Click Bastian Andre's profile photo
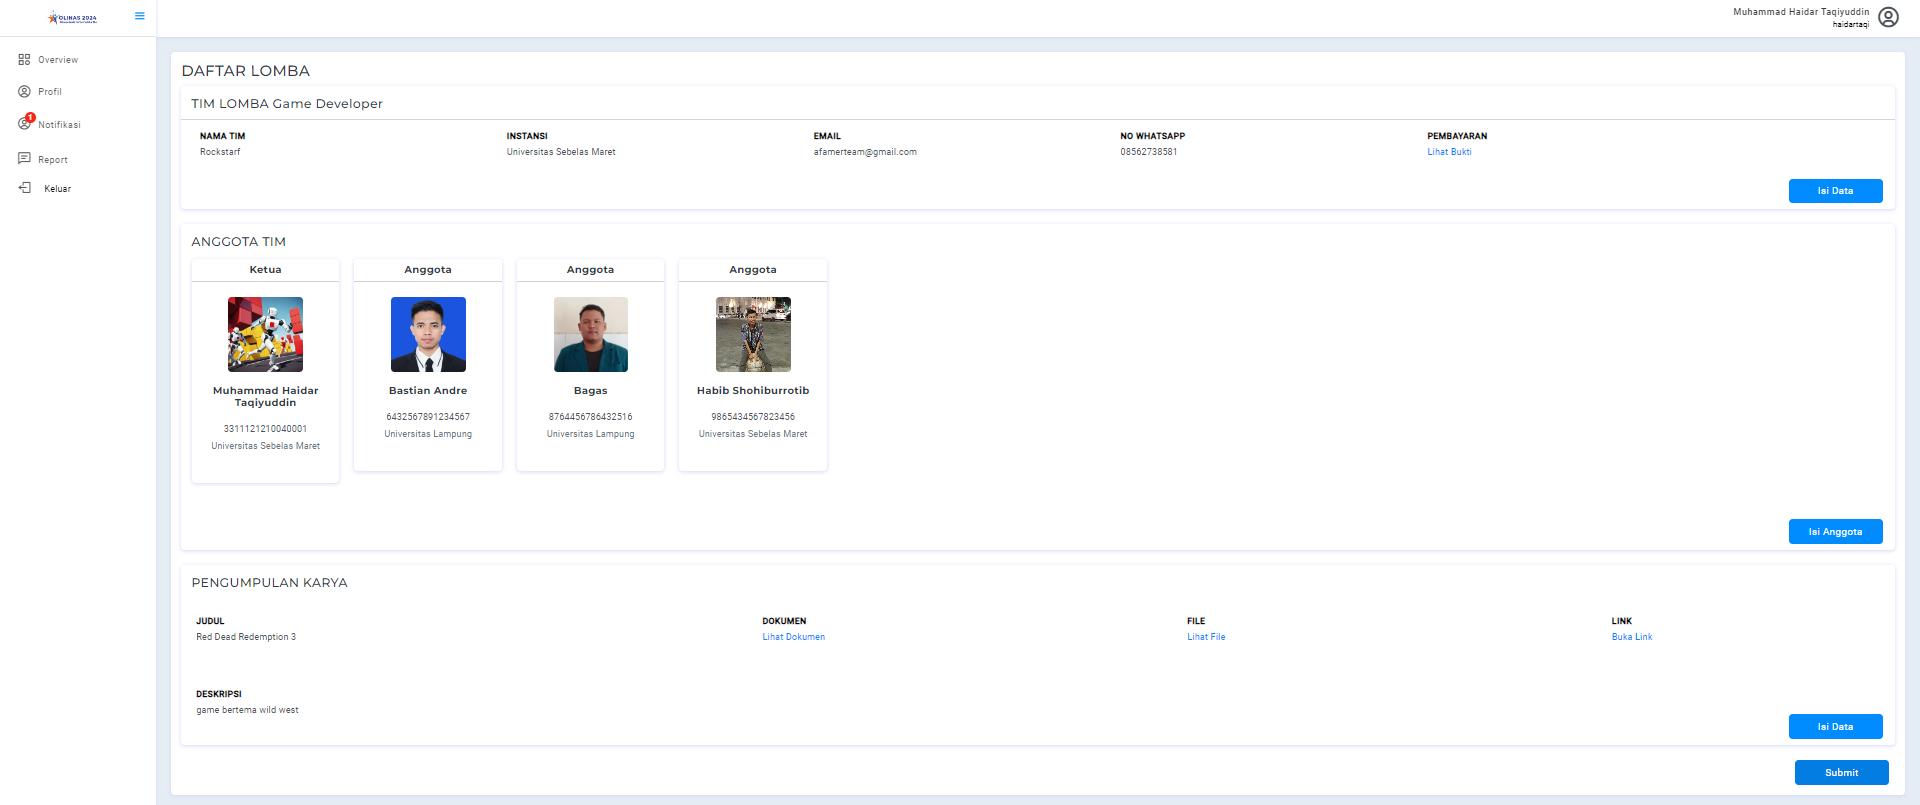Screen dimensions: 1920x805 (428, 334)
